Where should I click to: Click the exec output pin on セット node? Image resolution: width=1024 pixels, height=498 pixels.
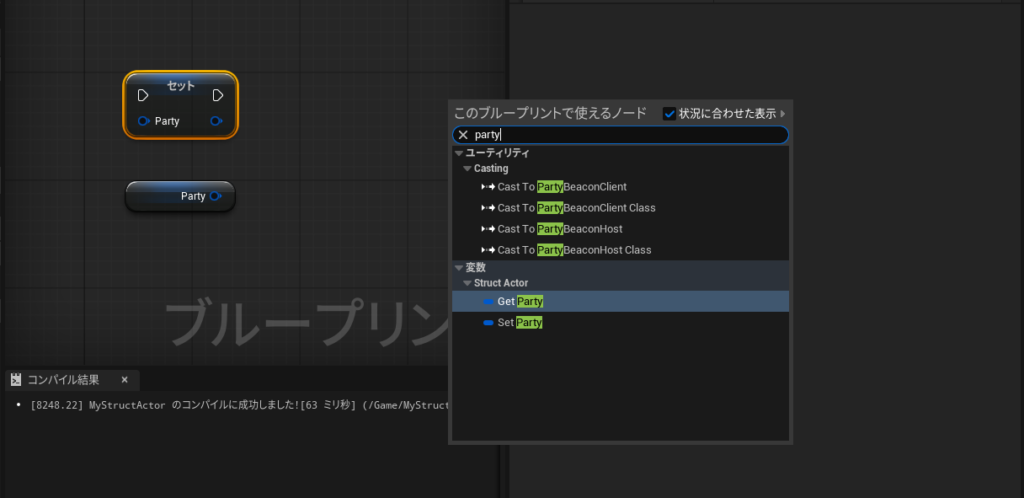pos(218,96)
